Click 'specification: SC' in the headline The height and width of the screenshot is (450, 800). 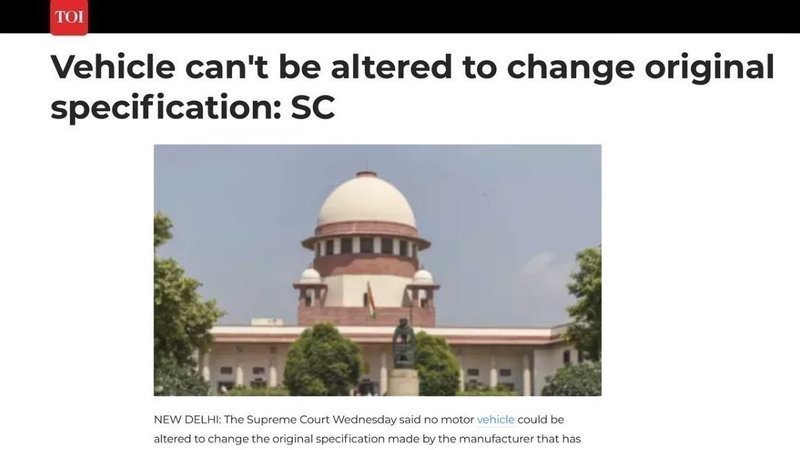click(x=192, y=108)
